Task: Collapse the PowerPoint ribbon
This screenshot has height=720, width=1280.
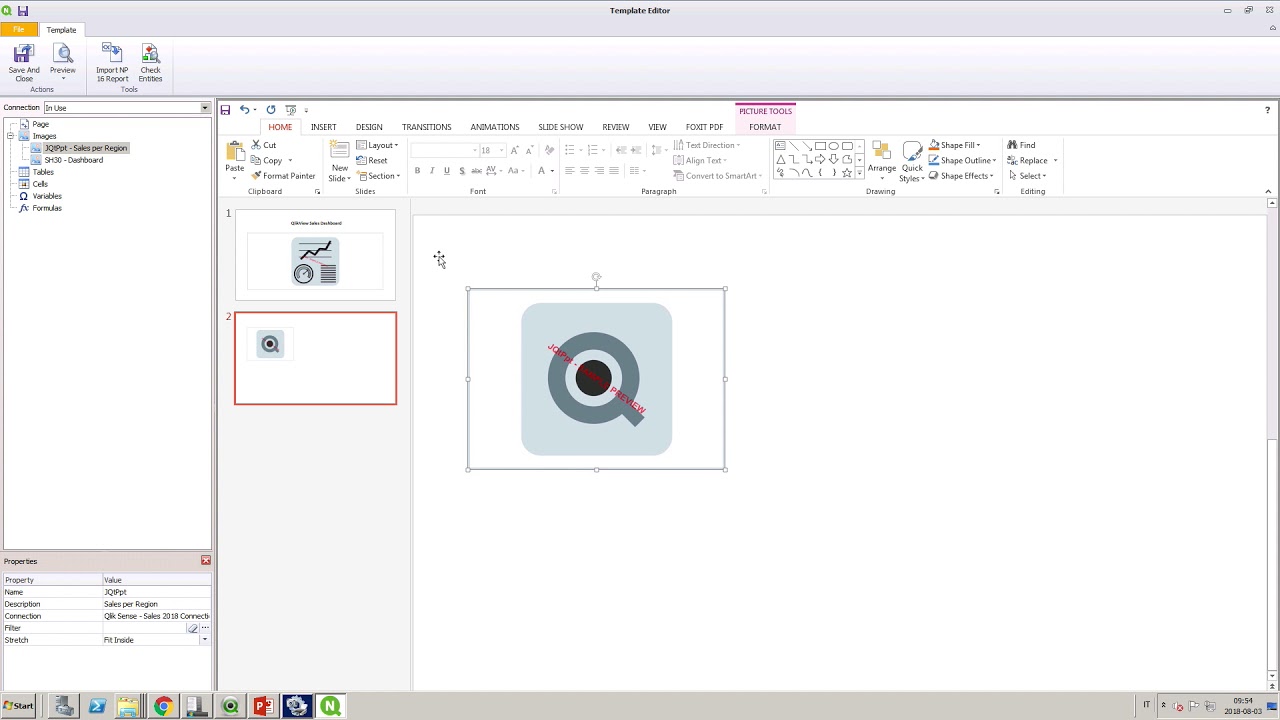Action: pyautogui.click(x=1268, y=191)
